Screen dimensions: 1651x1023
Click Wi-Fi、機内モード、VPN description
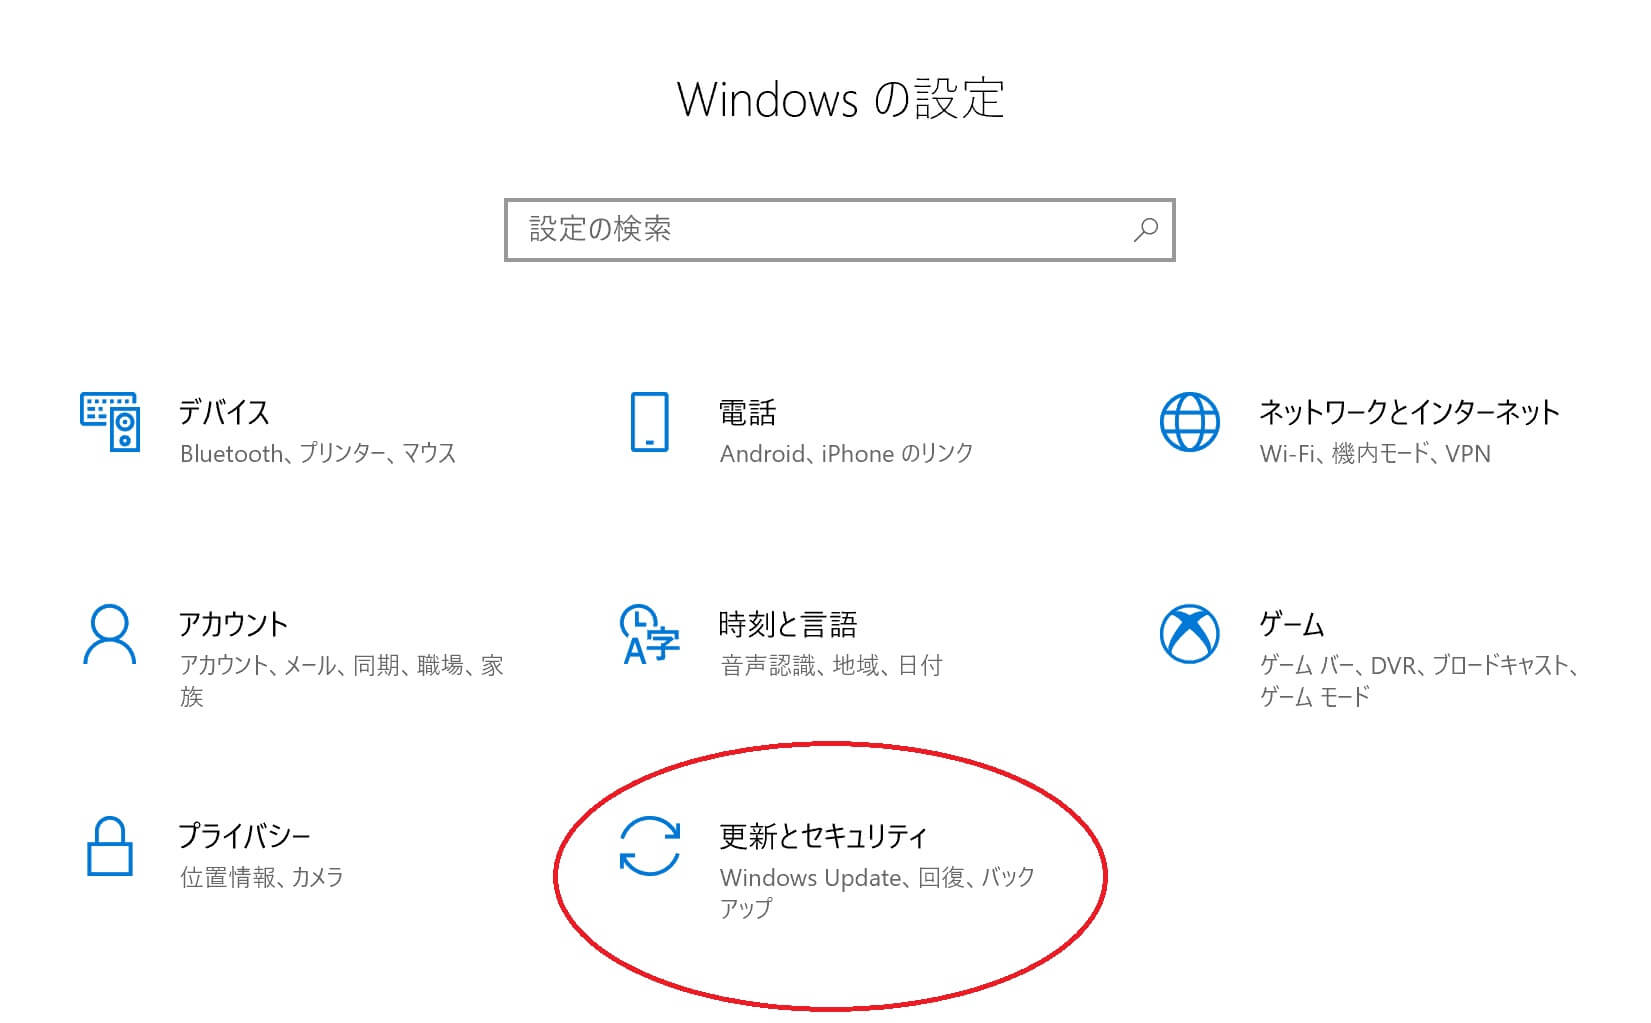pyautogui.click(x=1375, y=454)
